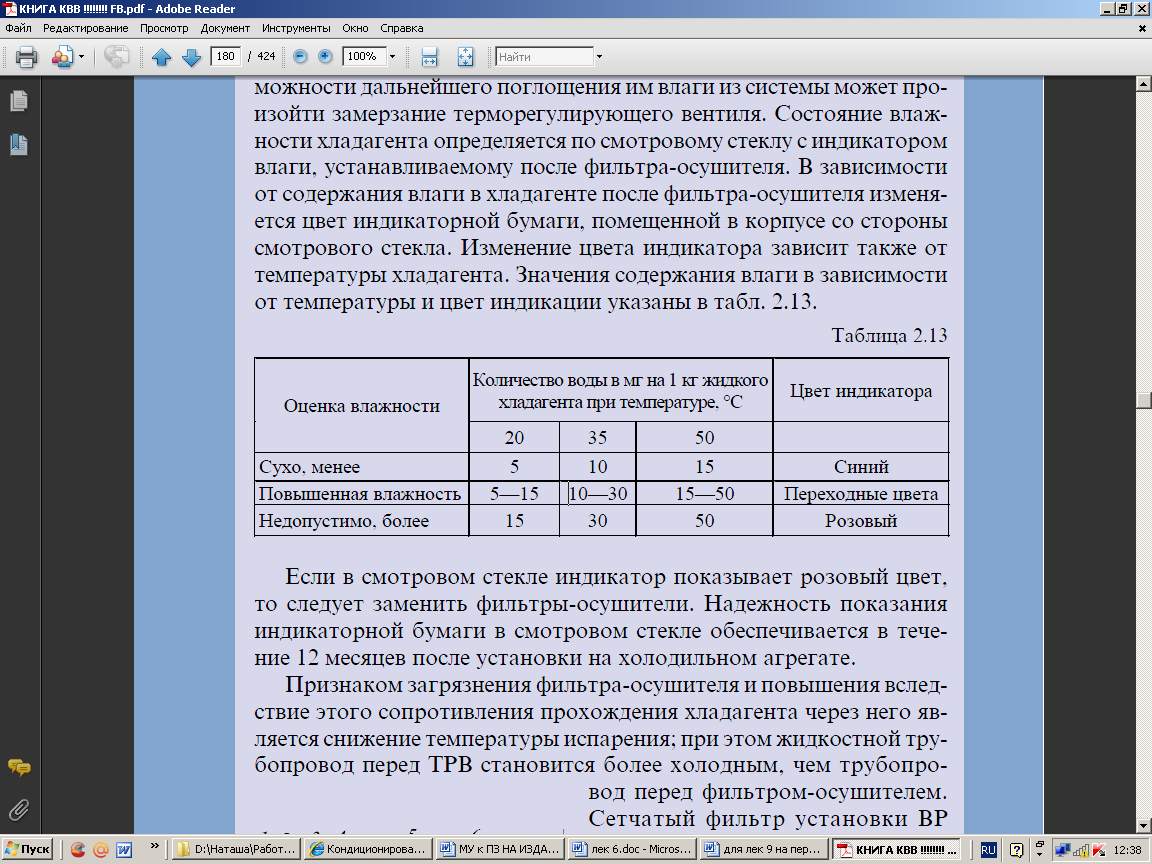Click the Word quick launch icon

click(124, 850)
